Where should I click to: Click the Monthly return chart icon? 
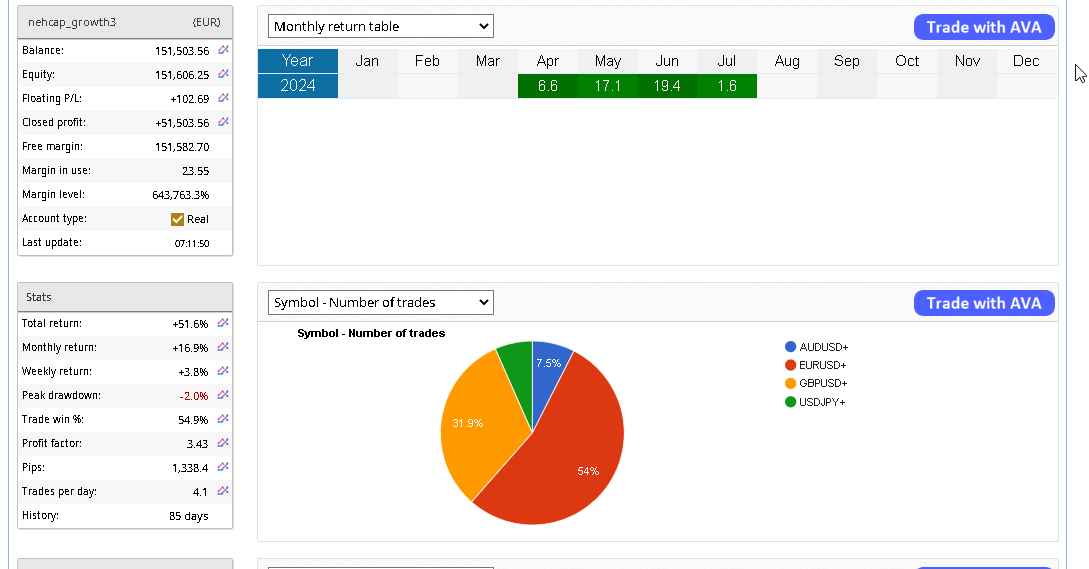pos(223,347)
